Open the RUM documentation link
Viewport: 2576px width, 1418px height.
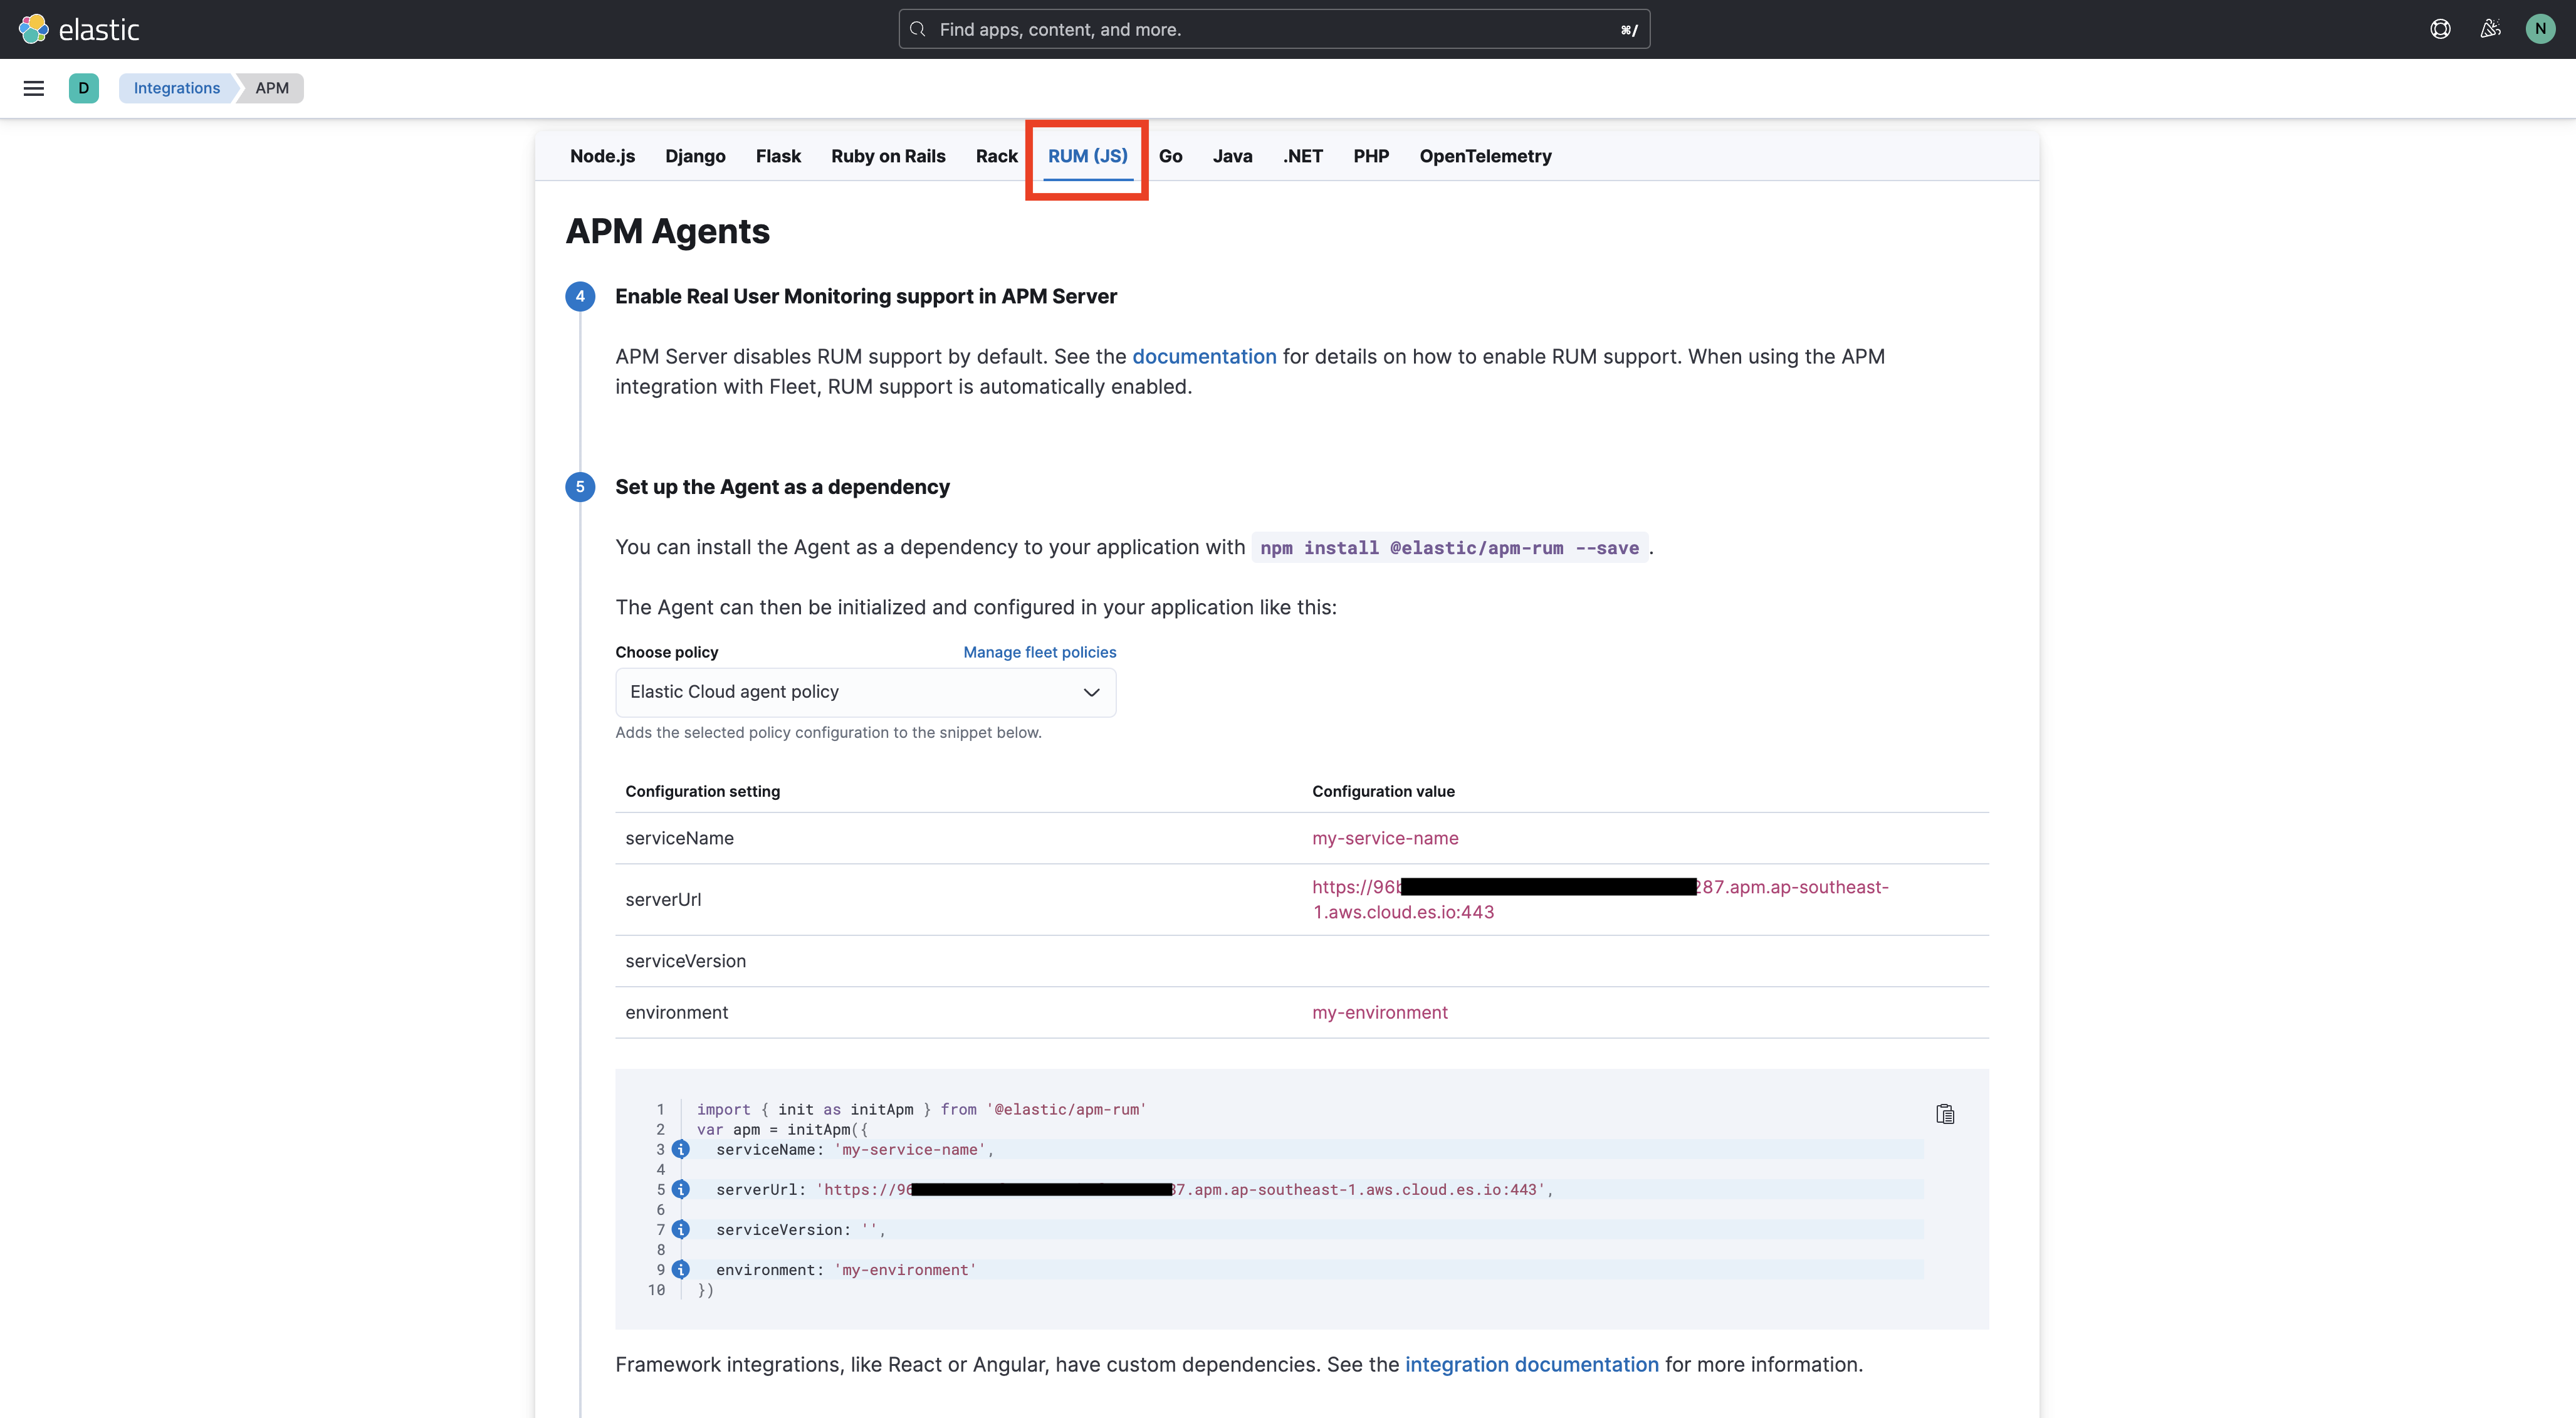click(1204, 356)
